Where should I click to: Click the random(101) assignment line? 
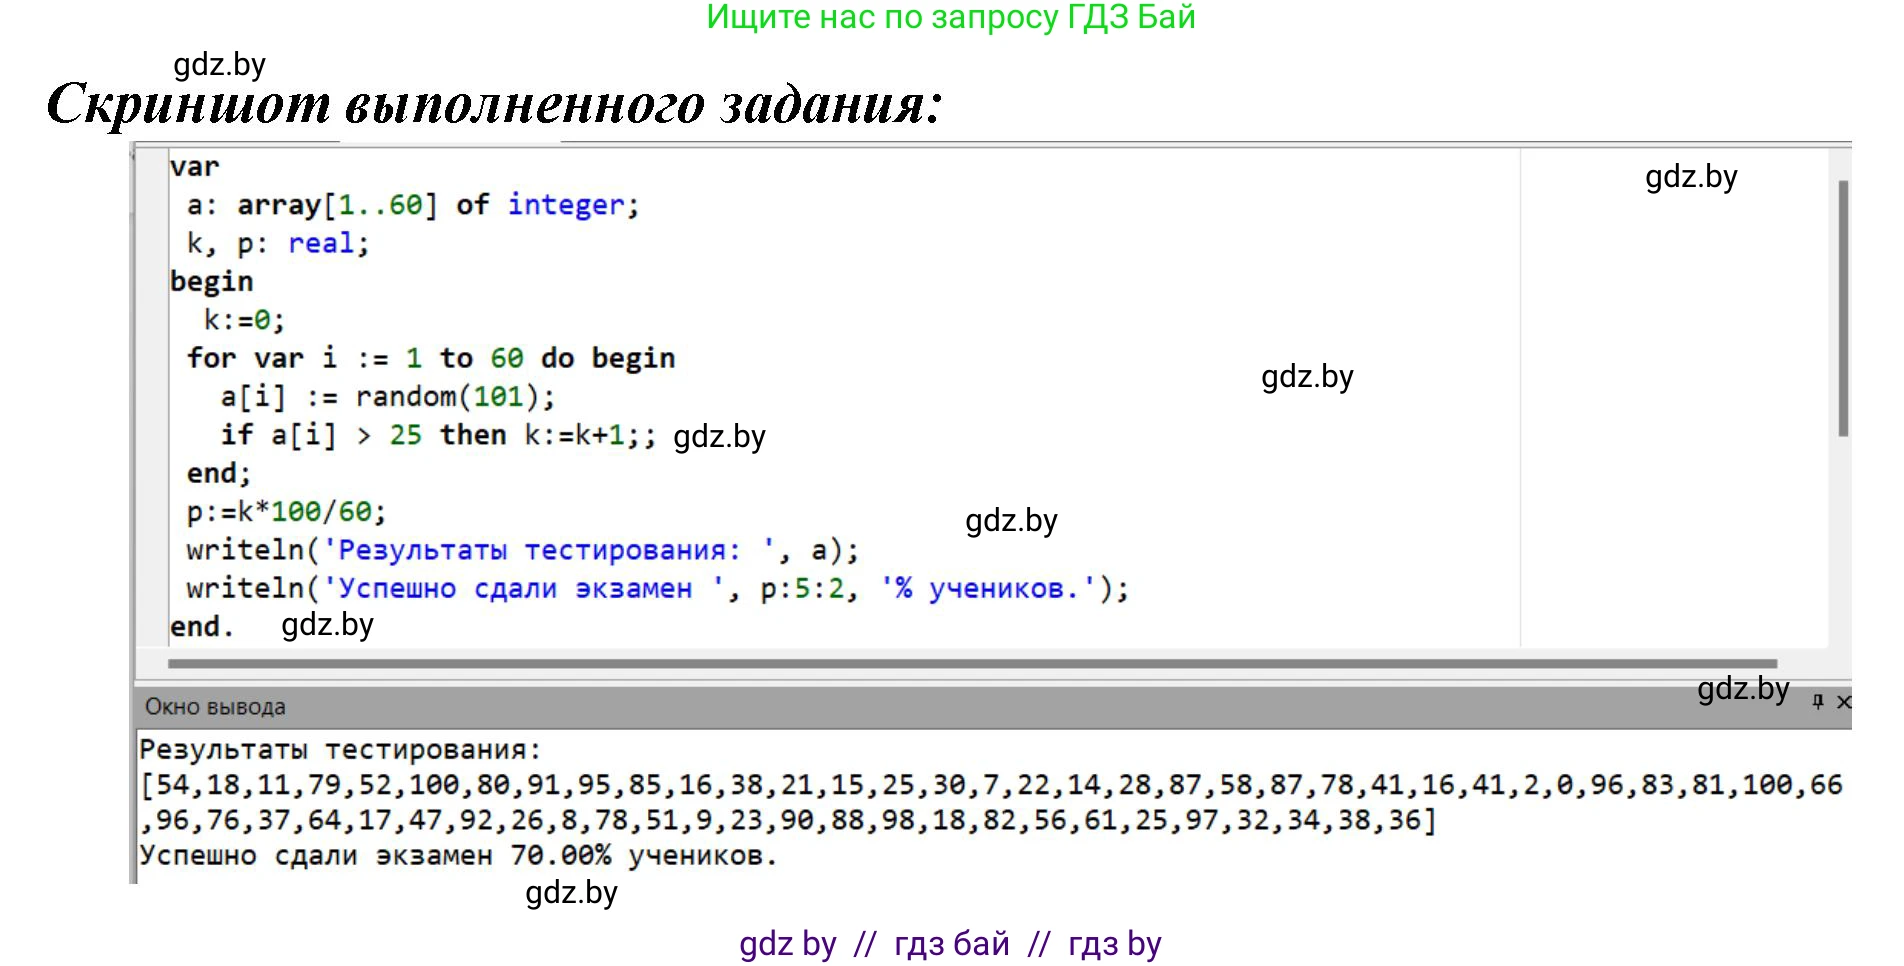(x=387, y=397)
